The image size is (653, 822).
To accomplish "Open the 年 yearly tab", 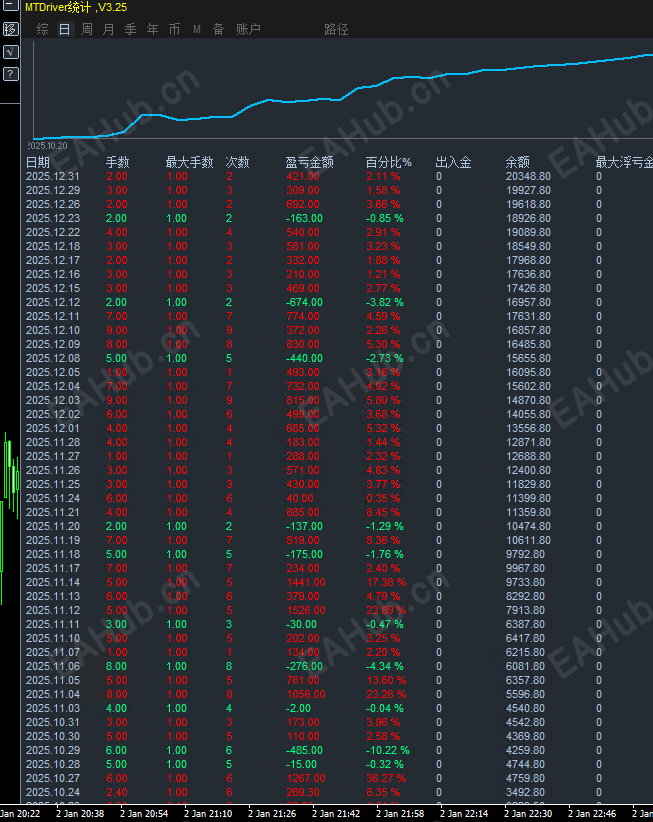I will (x=153, y=29).
